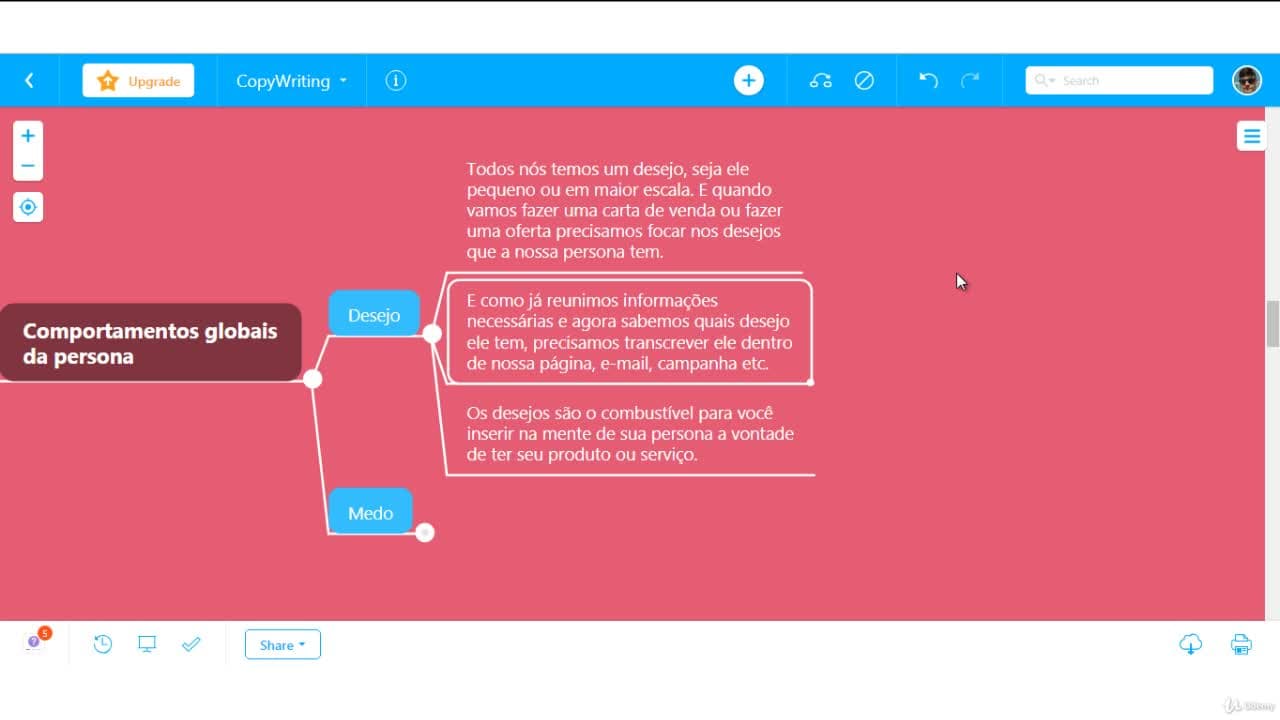
Task: Focus the Search field
Action: click(1119, 81)
